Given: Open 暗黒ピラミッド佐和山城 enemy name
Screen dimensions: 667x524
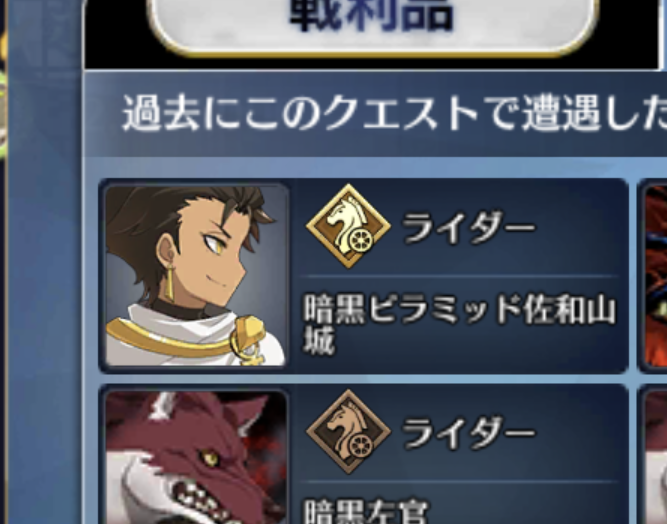Looking at the screenshot, I should [x=459, y=324].
